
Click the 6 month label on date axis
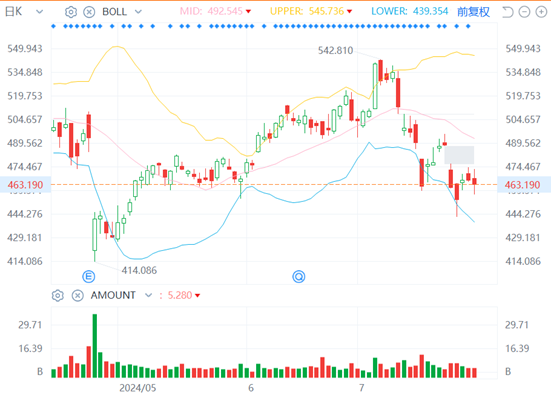[251, 388]
